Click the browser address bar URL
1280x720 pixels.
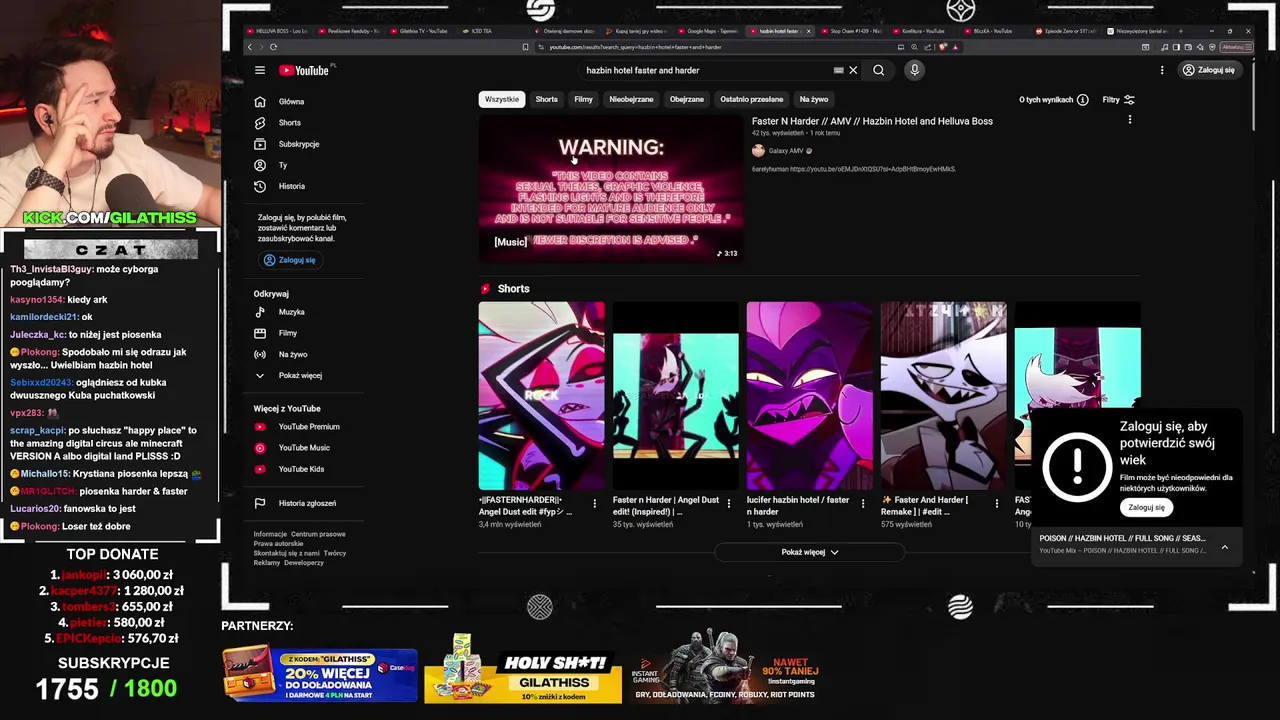[x=635, y=47]
